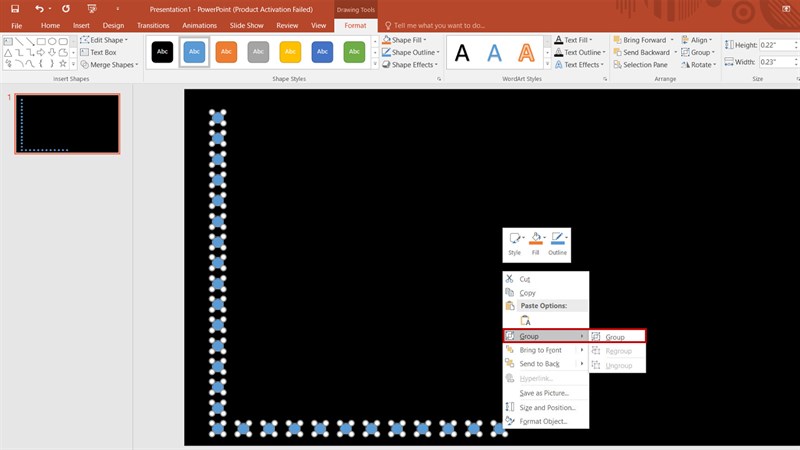Click the Height input field
800x450 pixels.
point(778,45)
